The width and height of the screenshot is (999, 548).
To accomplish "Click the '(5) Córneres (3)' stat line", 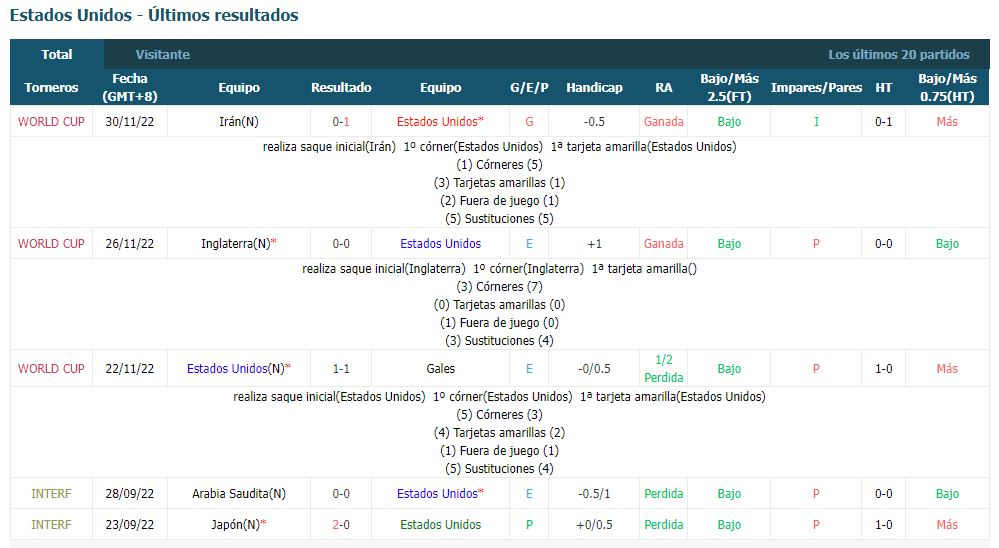I will point(499,414).
